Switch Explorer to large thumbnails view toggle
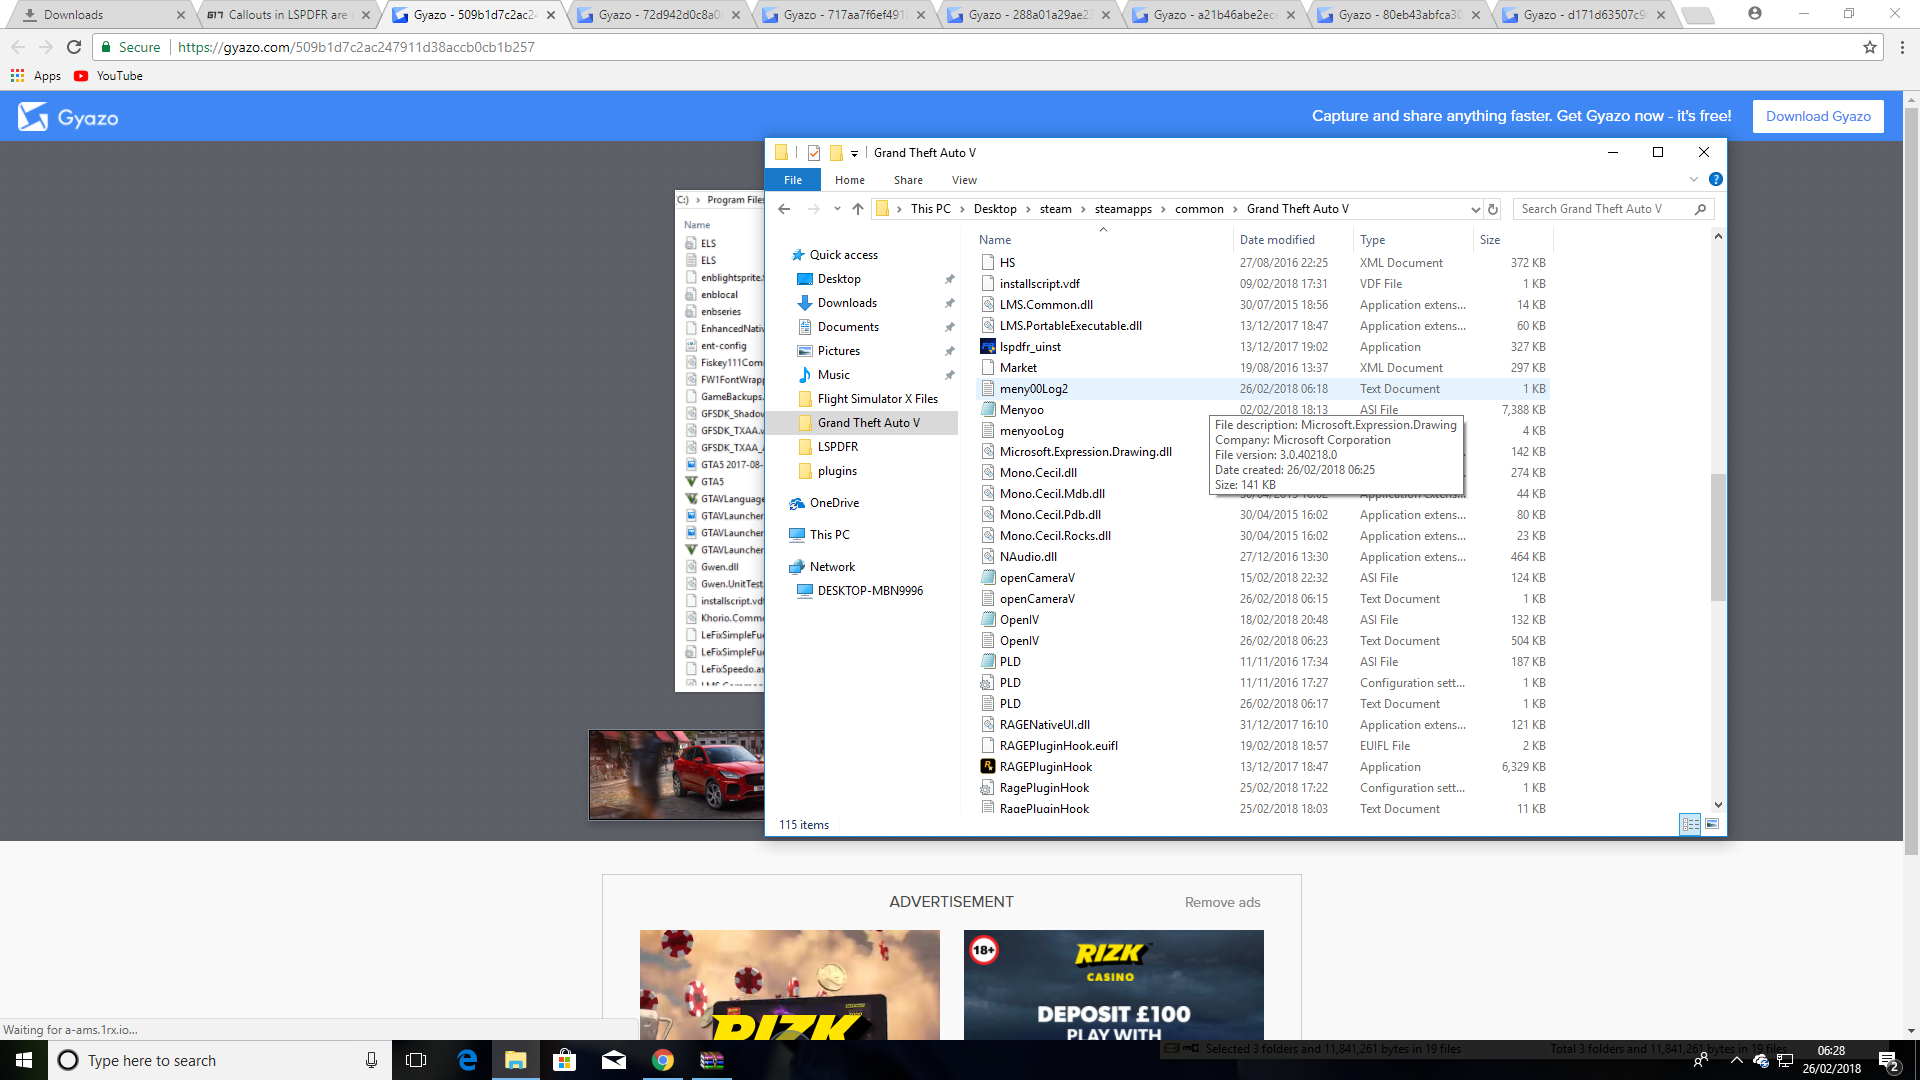 tap(1712, 824)
